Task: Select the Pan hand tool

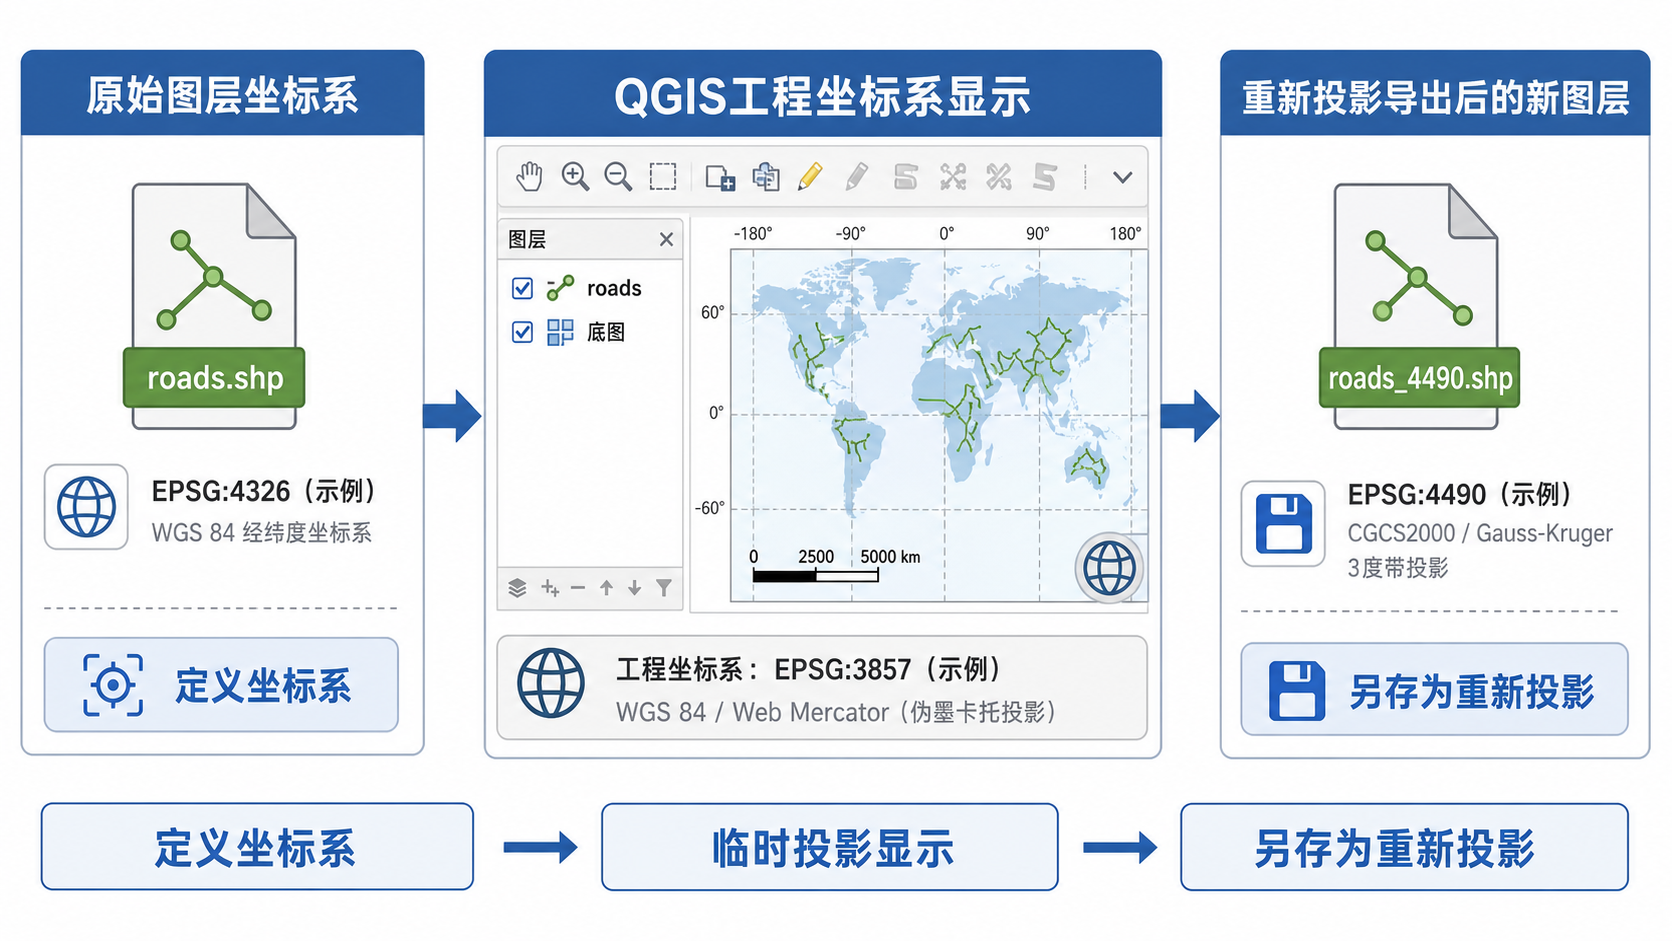Action: click(x=529, y=177)
